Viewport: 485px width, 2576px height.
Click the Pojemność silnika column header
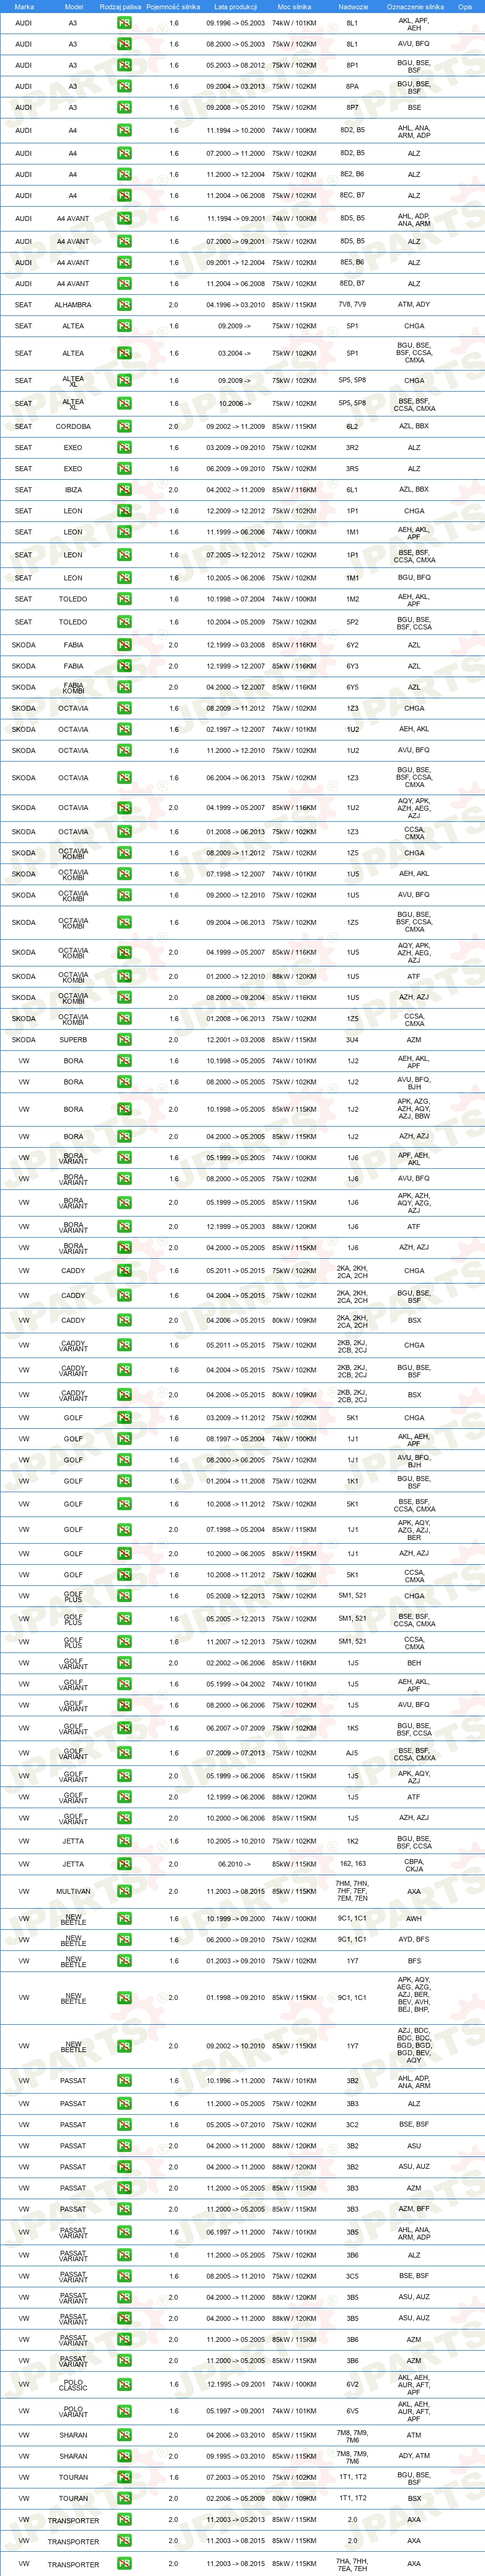(173, 6)
